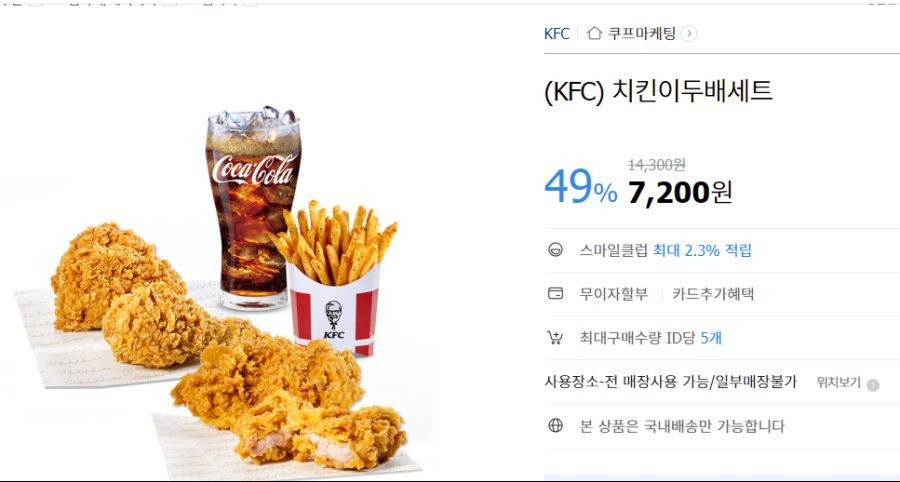Click the 49% discount rate
This screenshot has height=482, width=900.
tap(580, 188)
